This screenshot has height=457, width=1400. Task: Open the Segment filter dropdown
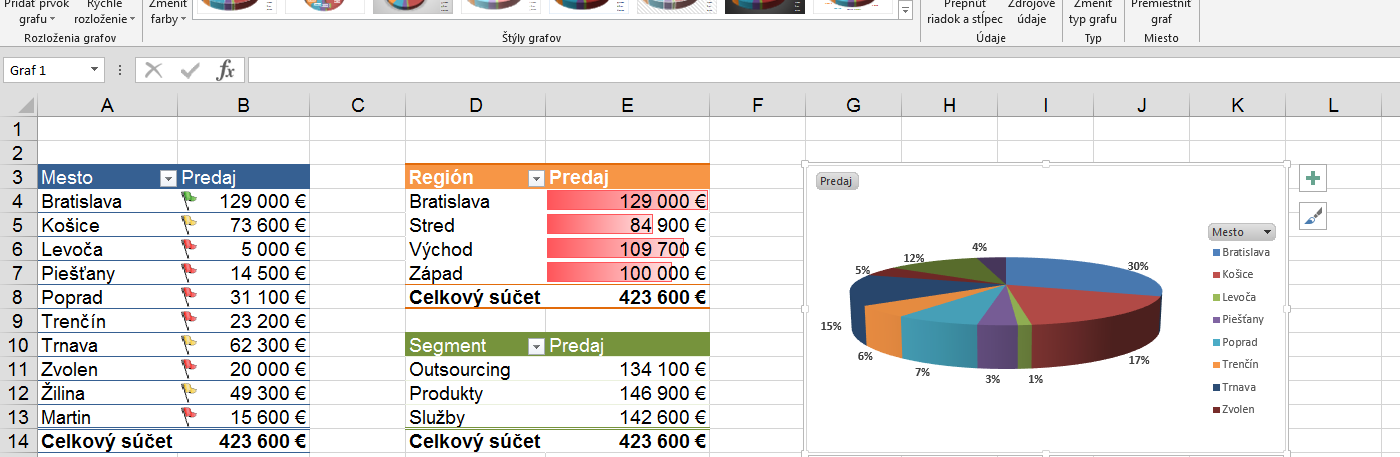537,346
